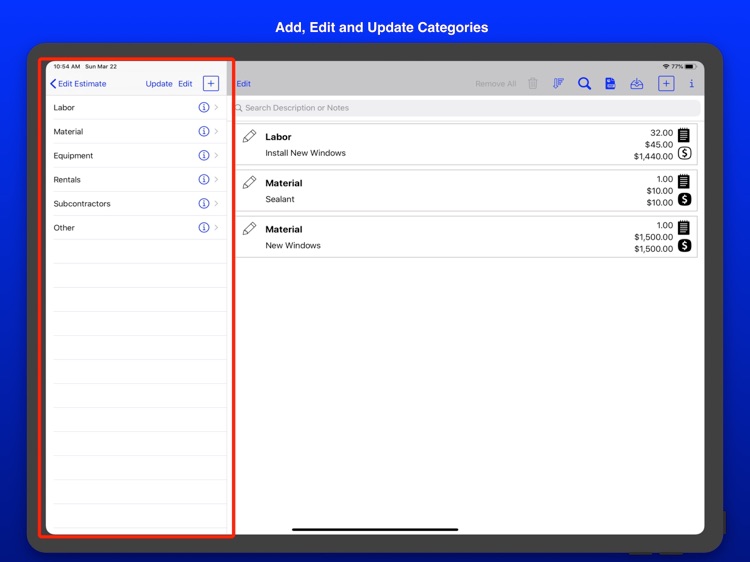
Task: Click the Update button in categories panel
Action: click(x=159, y=84)
